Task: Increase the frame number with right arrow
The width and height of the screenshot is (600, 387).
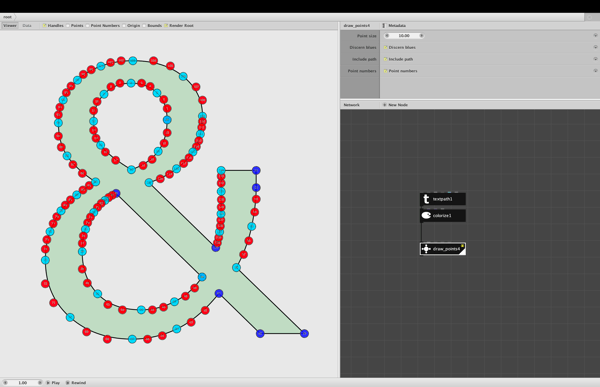Action: [40, 383]
